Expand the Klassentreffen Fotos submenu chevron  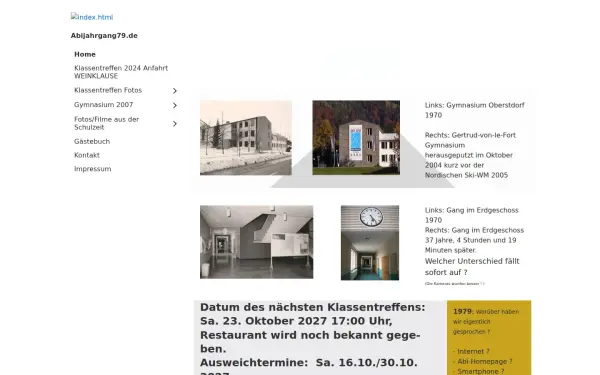(174, 91)
